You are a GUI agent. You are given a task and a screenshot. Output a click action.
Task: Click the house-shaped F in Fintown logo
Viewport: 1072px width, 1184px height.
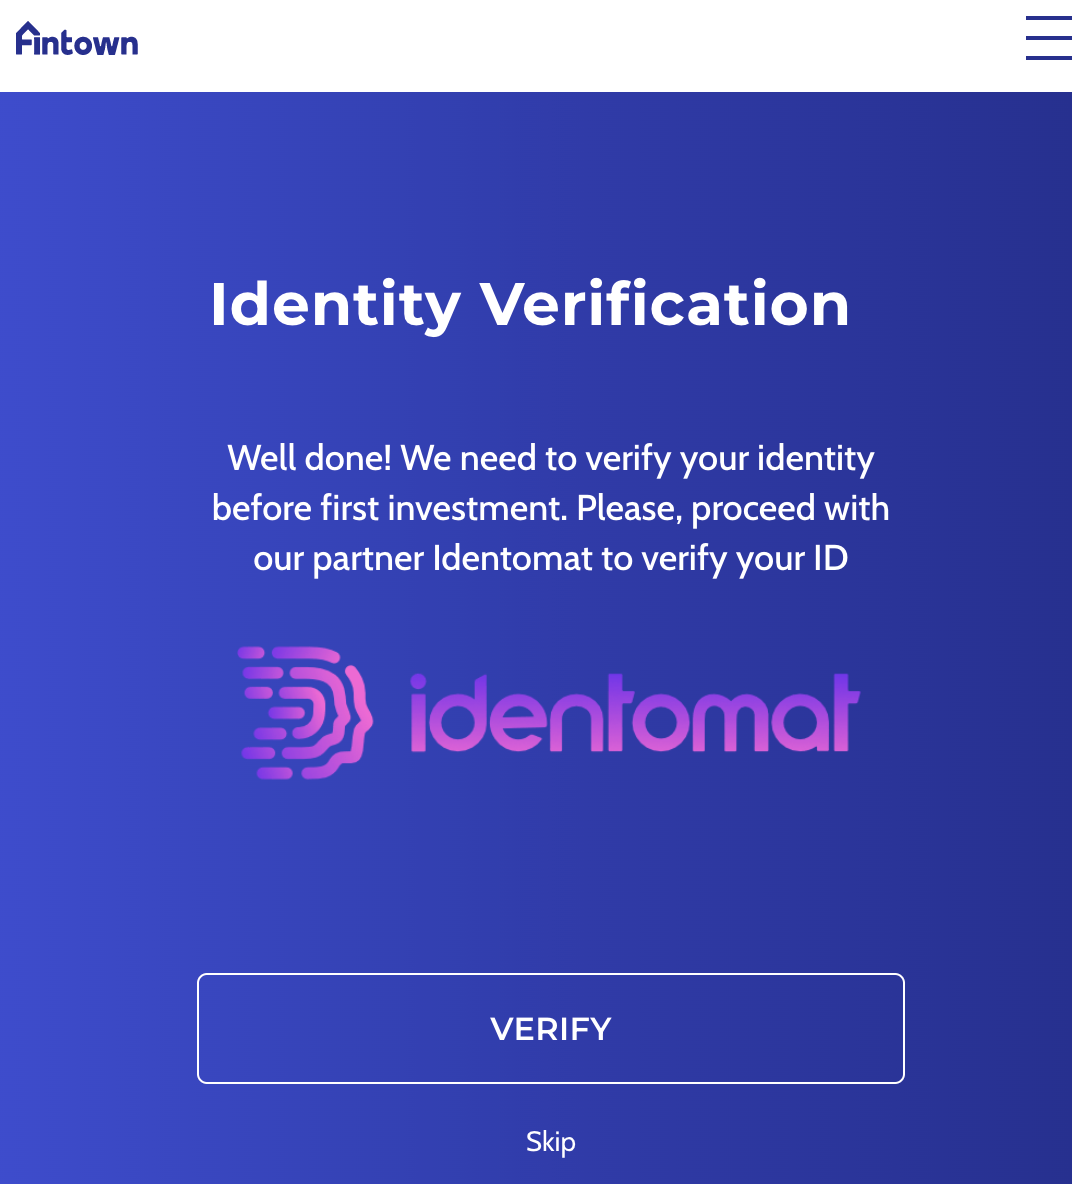[27, 38]
